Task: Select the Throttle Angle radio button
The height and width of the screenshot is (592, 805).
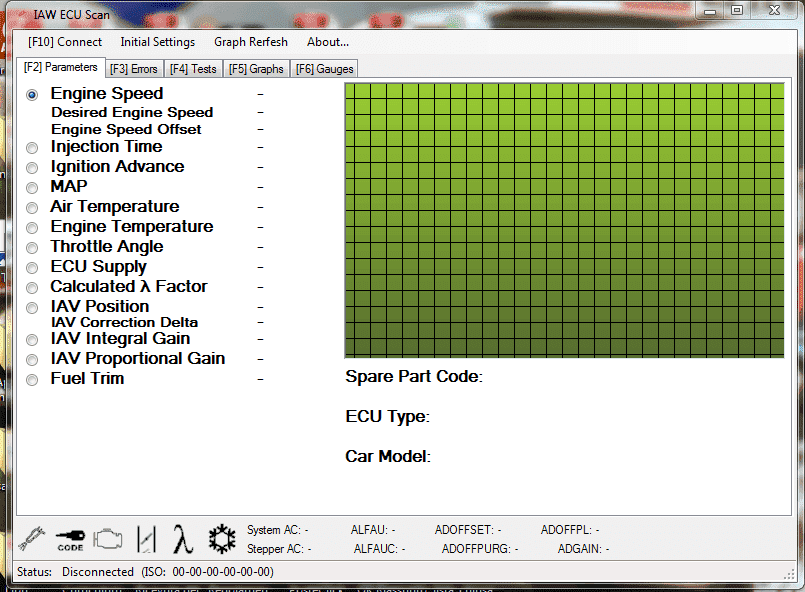Action: coord(32,248)
